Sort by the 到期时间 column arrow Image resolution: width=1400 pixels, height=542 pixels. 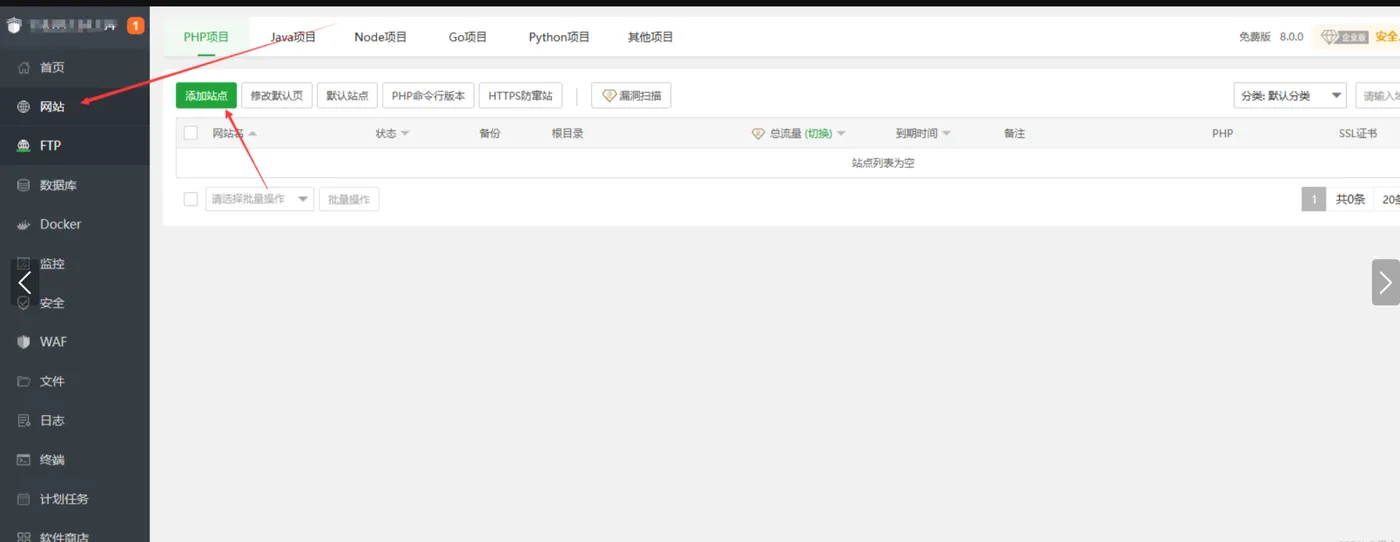946,134
